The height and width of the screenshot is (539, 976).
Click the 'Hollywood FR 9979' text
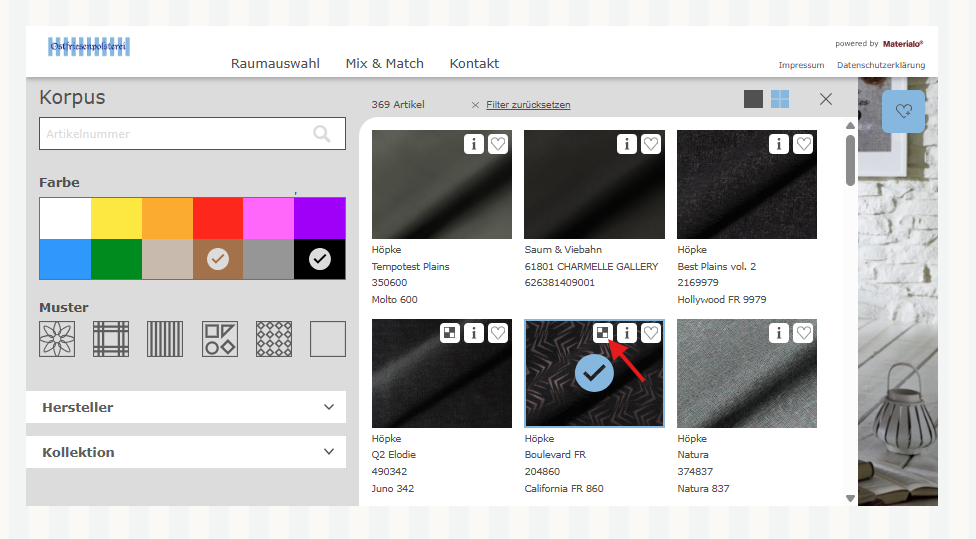click(x=721, y=299)
